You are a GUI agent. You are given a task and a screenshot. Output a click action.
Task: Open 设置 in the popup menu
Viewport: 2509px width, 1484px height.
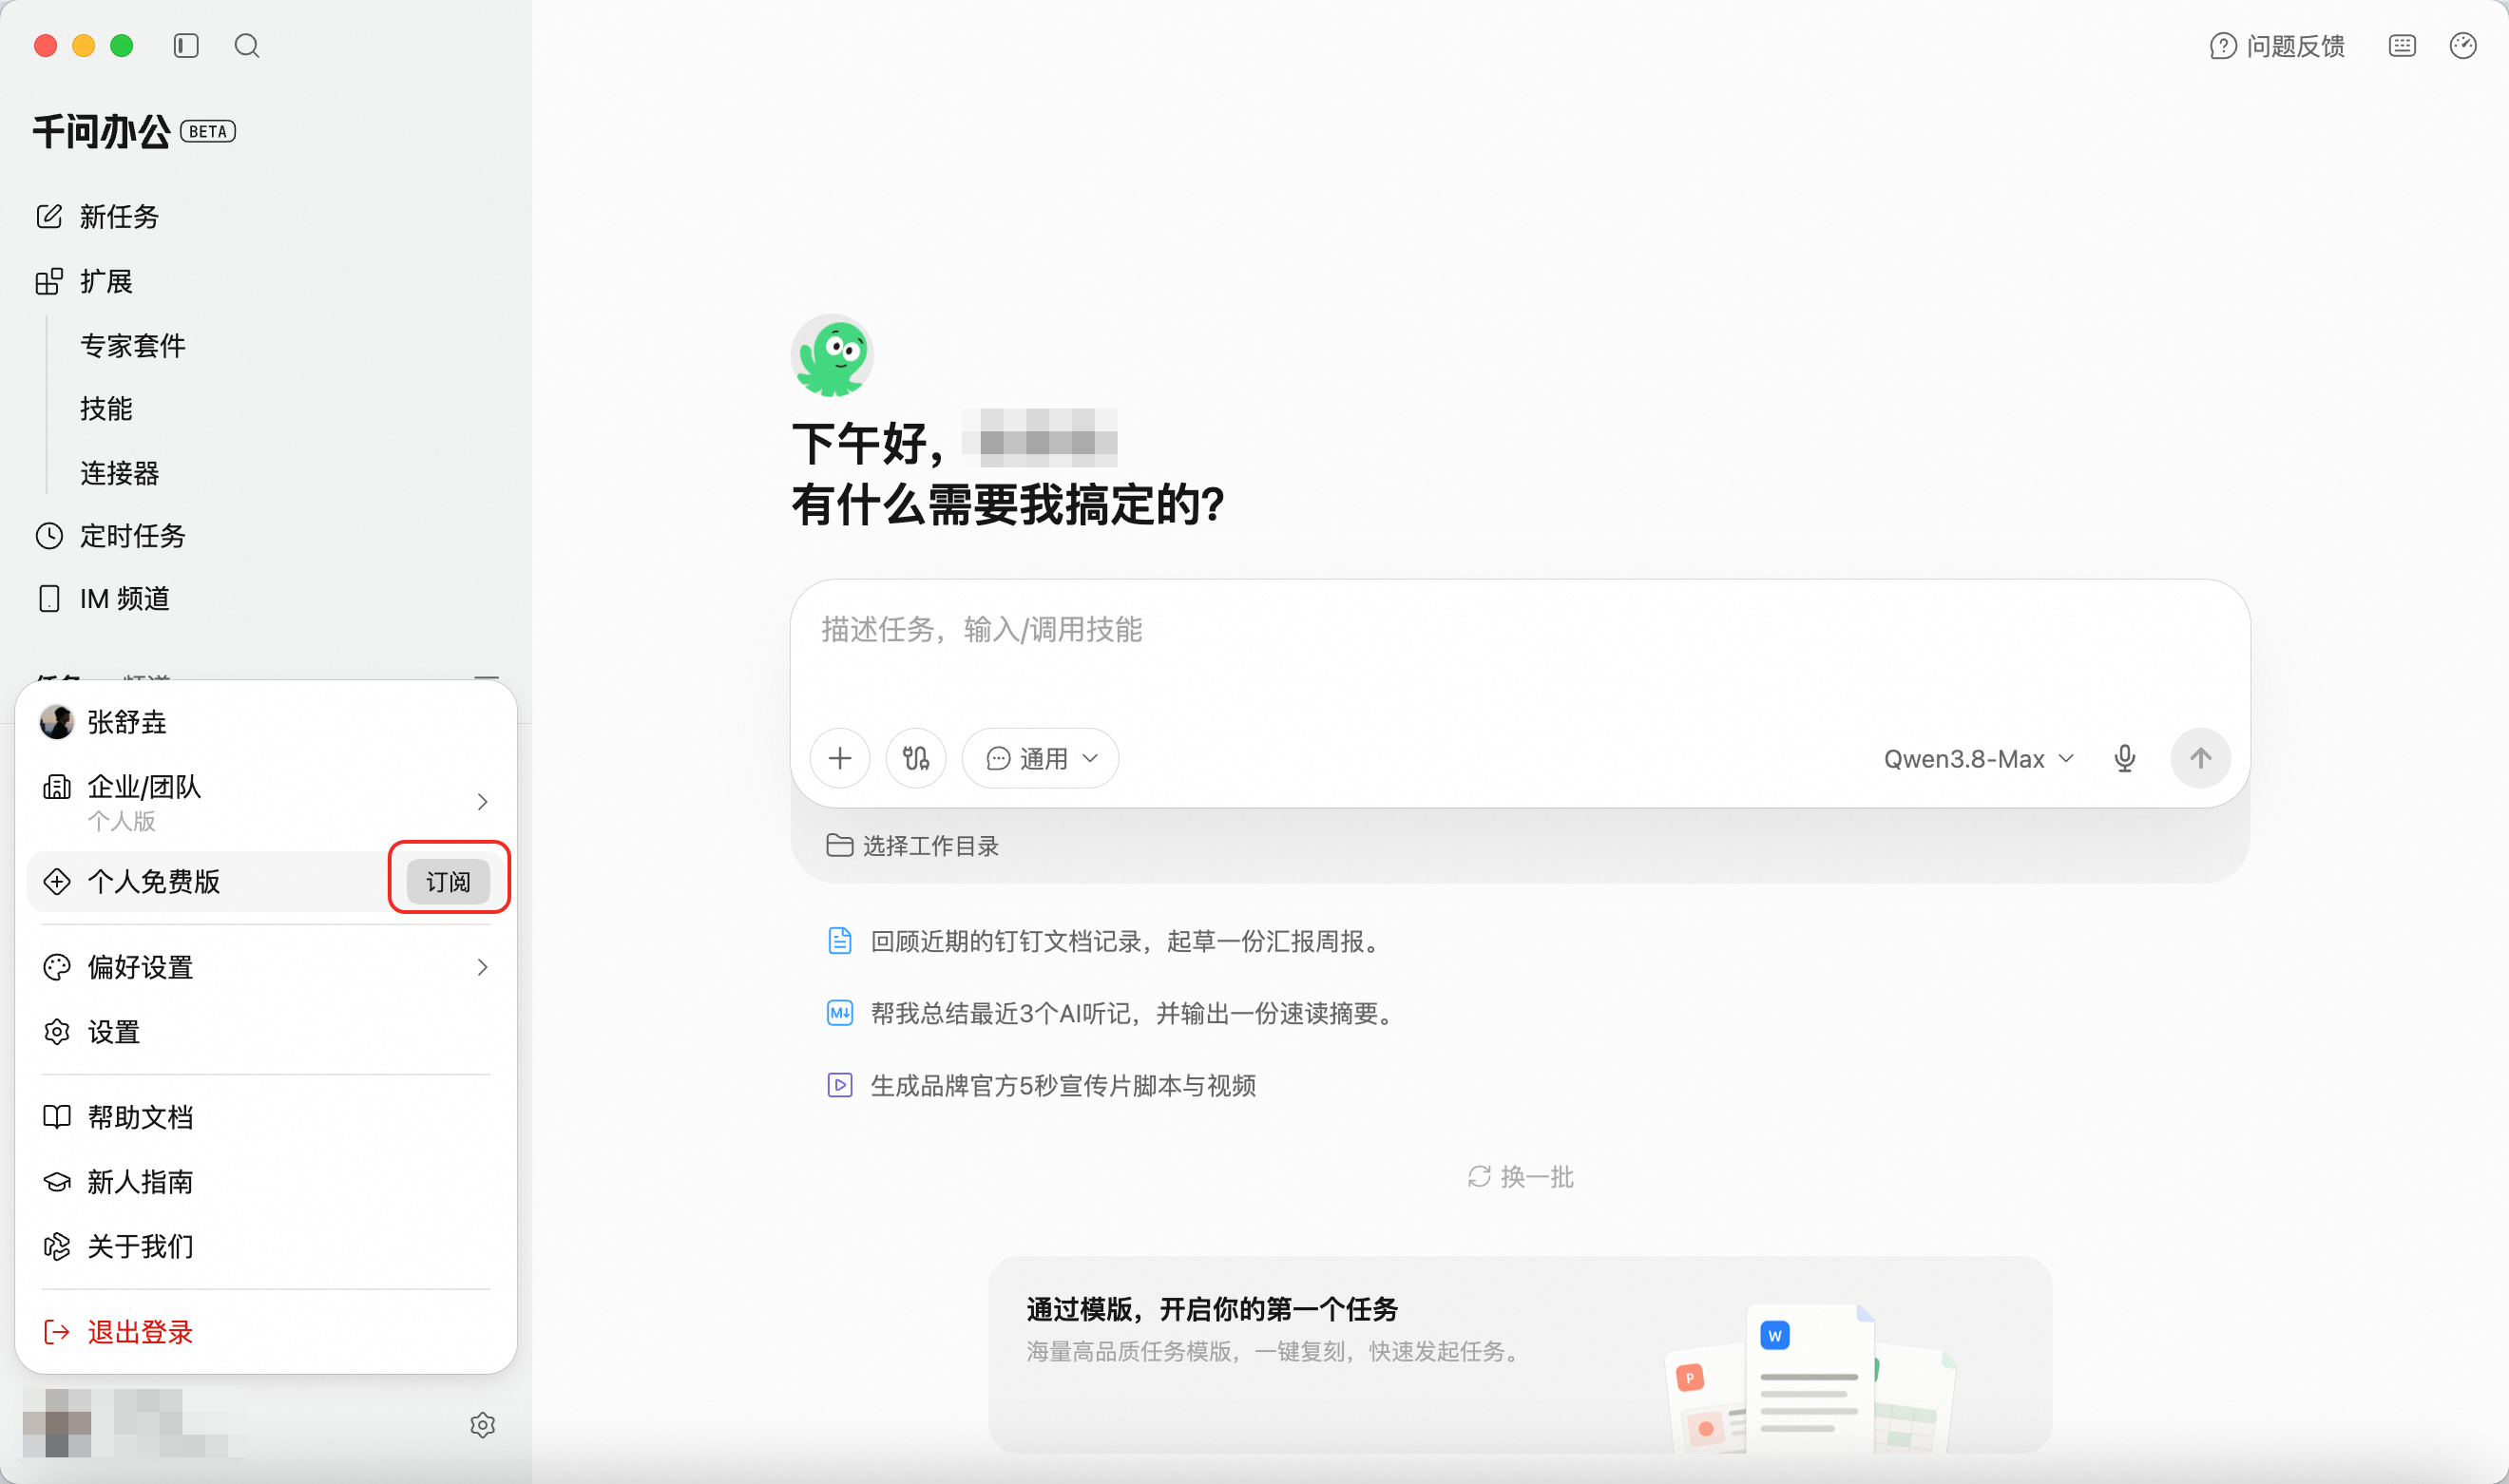click(265, 1032)
